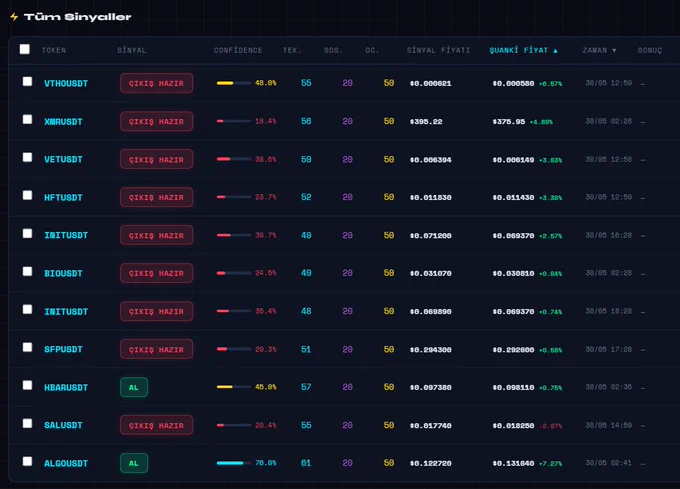The image size is (680, 489).
Task: Check the BIOUSDT row checkbox
Action: click(27, 271)
